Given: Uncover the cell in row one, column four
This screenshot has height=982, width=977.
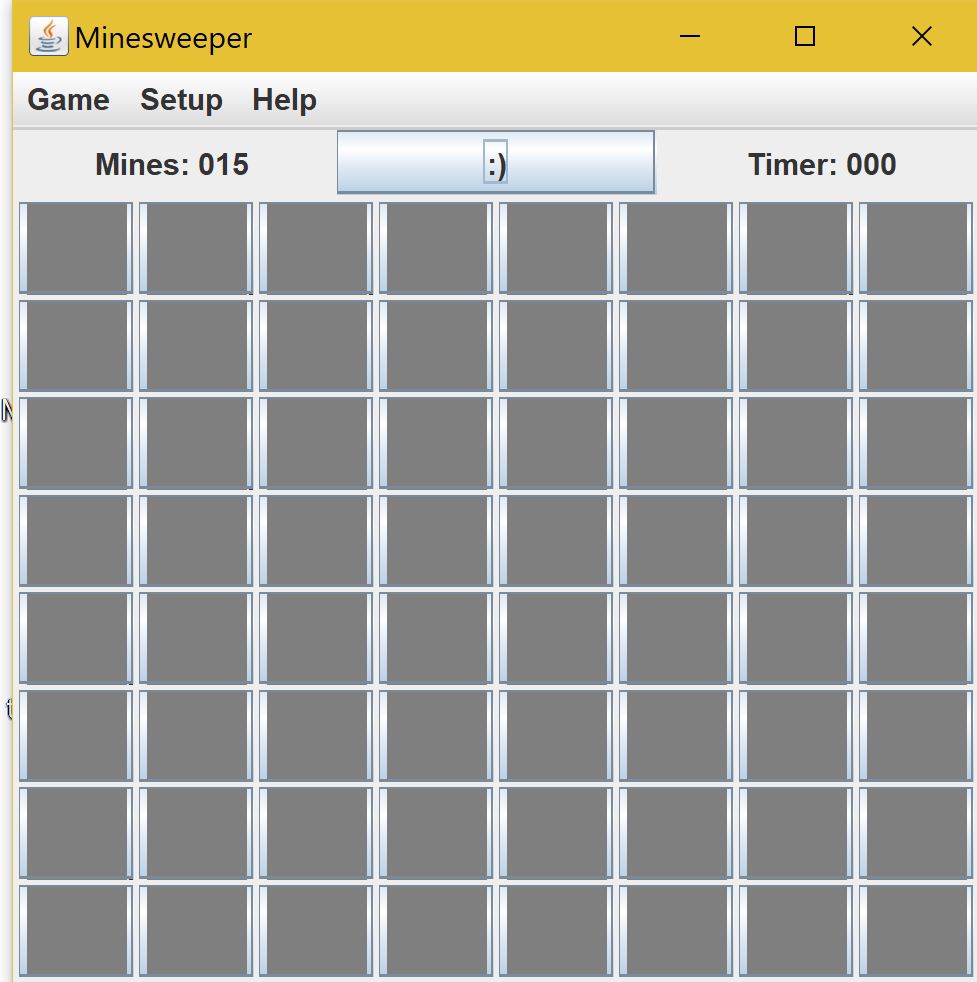Looking at the screenshot, I should pyautogui.click(x=436, y=247).
